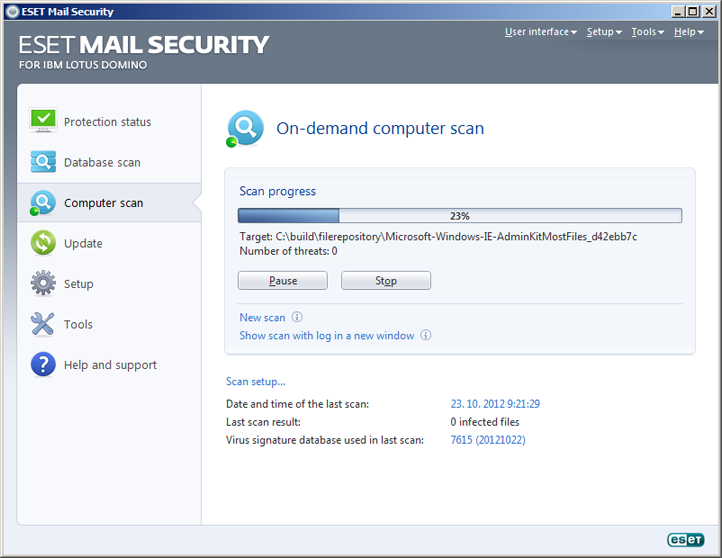Image resolution: width=722 pixels, height=558 pixels.
Task: Click the ESET logo badge at bottom
Action: [x=687, y=540]
